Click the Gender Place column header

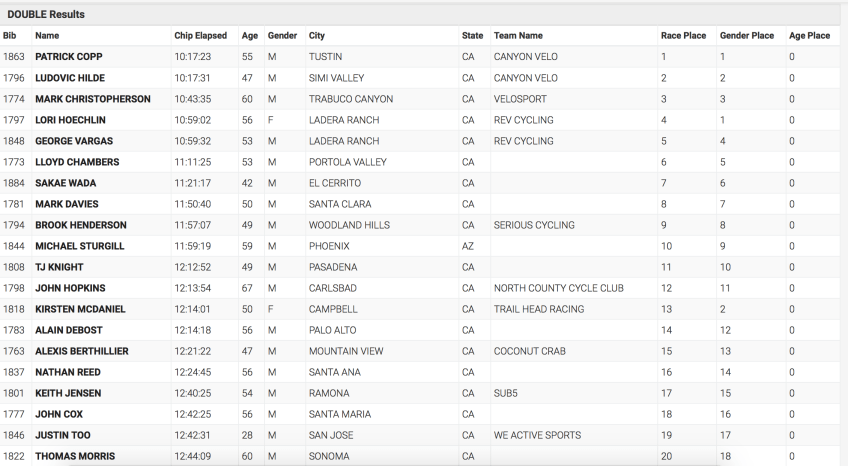tap(746, 36)
